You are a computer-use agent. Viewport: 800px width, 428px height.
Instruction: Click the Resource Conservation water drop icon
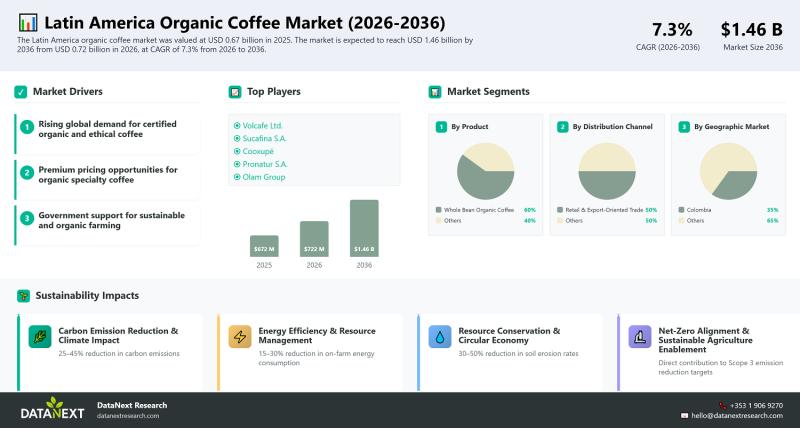click(440, 337)
